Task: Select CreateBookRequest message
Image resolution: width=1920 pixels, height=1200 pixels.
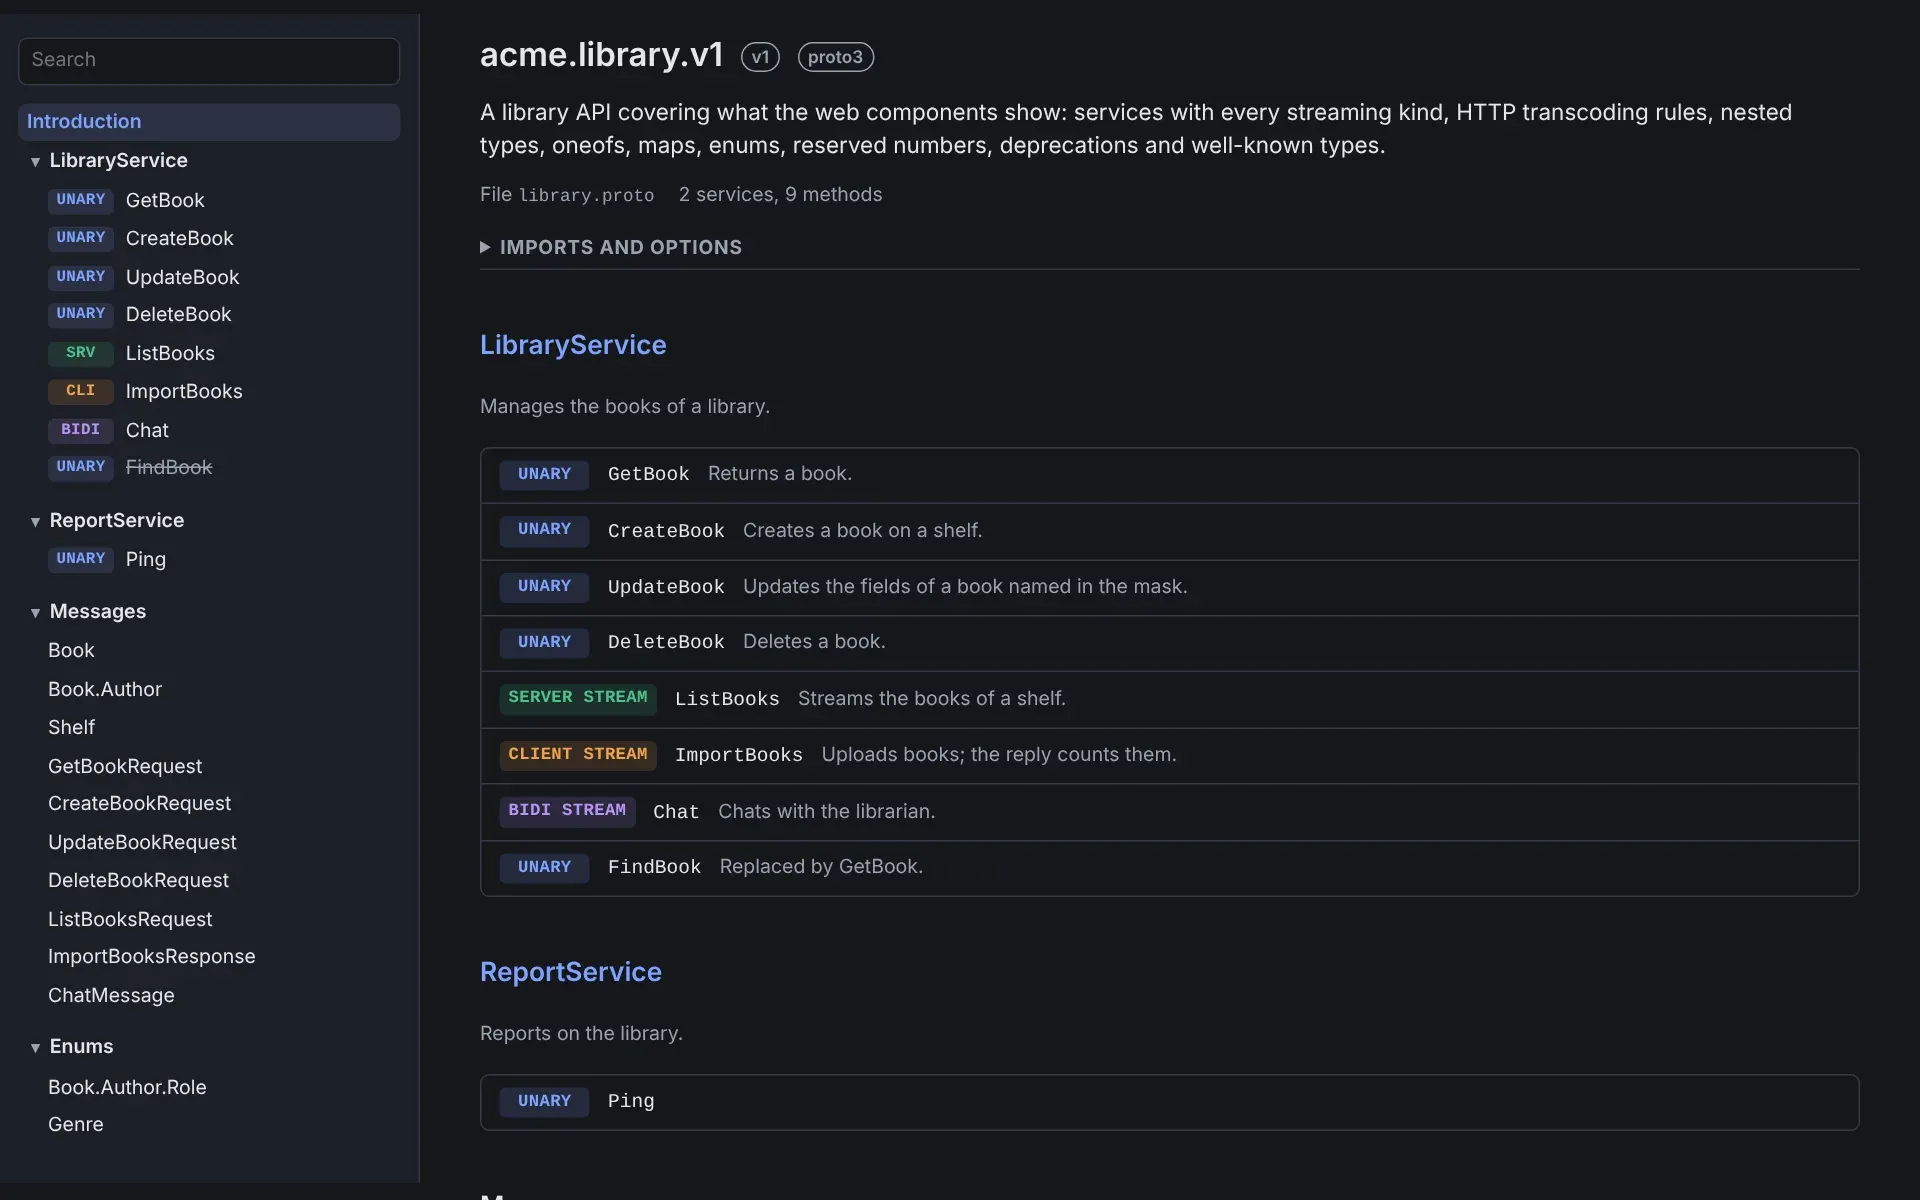Action: pos(139,803)
